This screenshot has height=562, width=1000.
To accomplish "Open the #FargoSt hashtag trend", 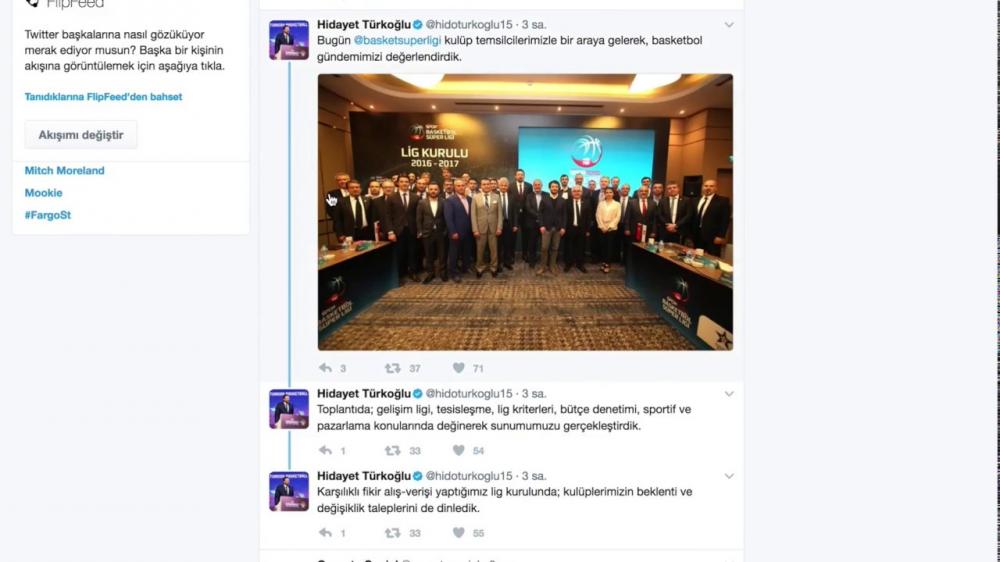I will (x=48, y=215).
